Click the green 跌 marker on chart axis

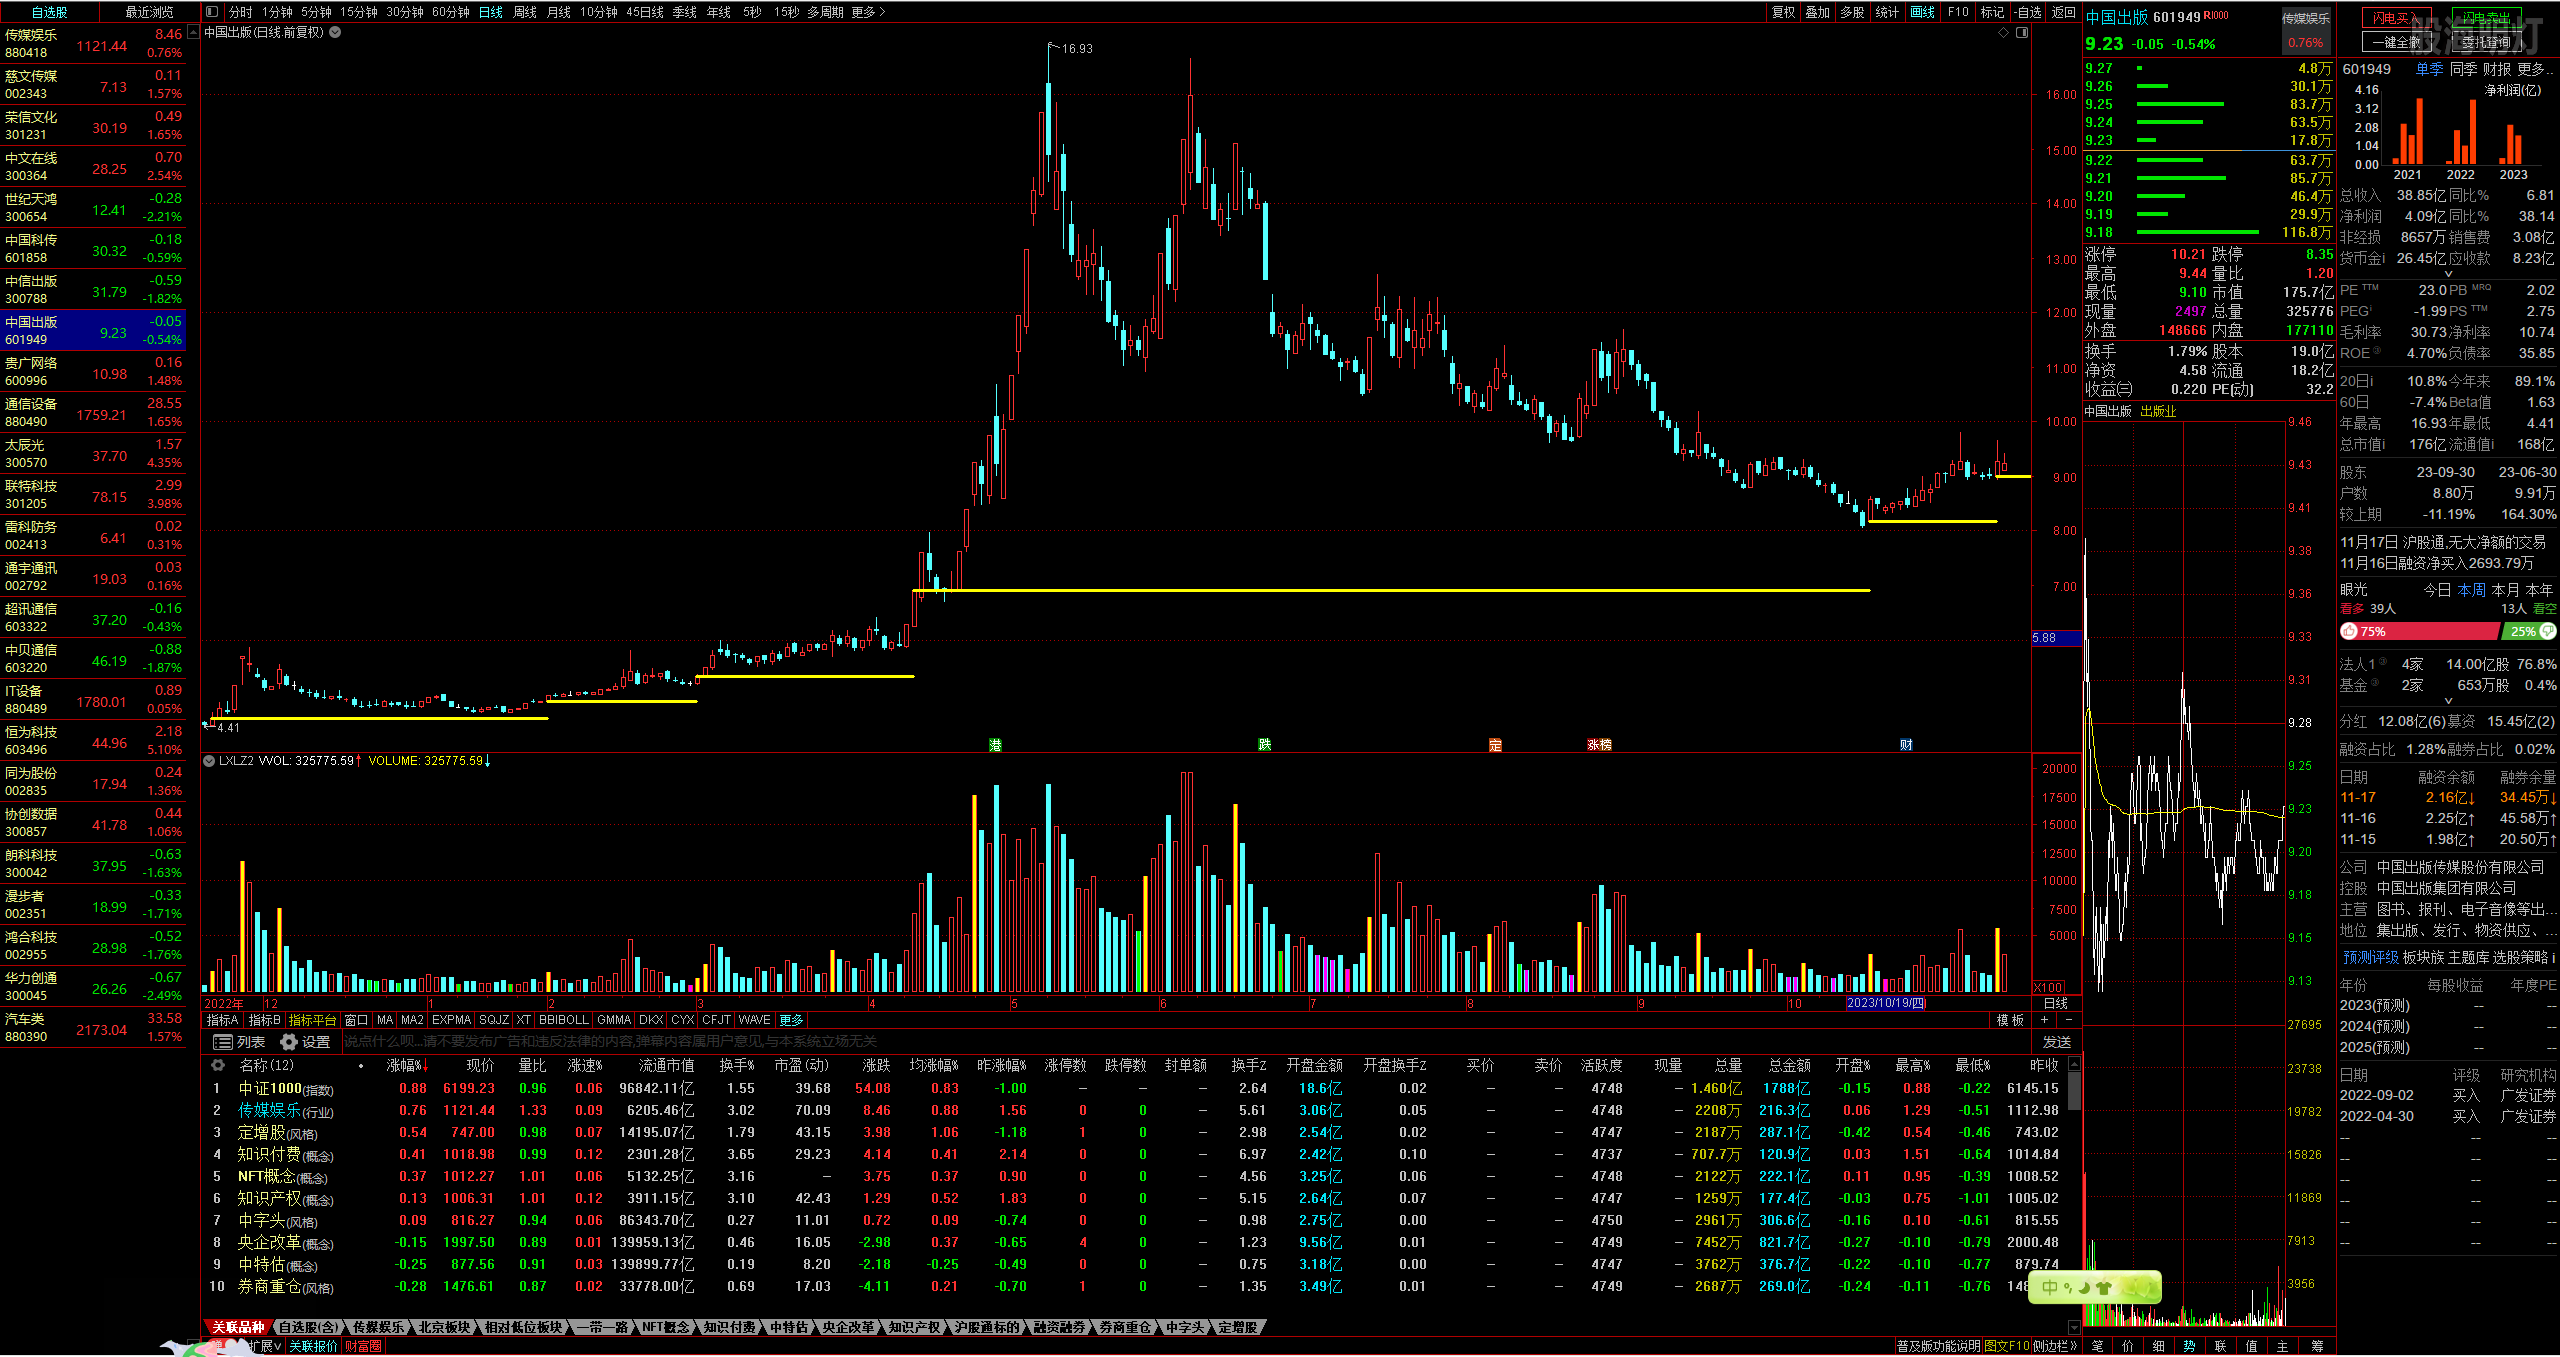1265,745
